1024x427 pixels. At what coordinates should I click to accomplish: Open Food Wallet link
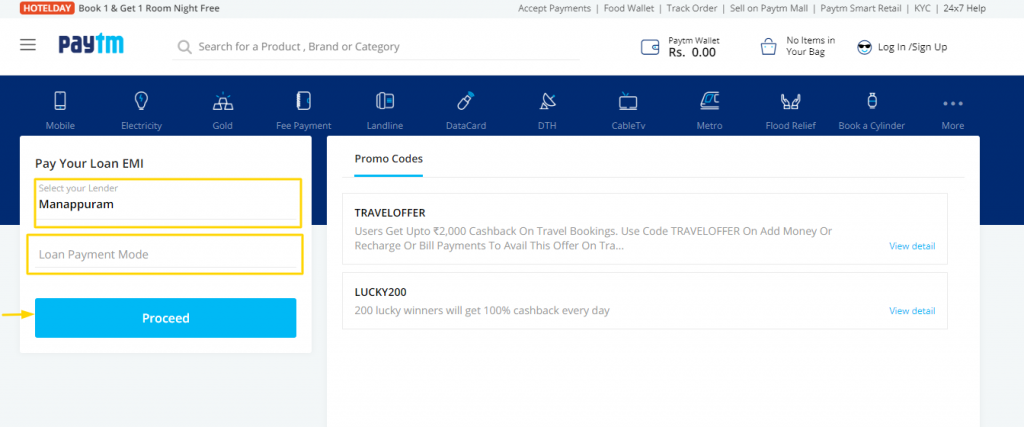[628, 8]
